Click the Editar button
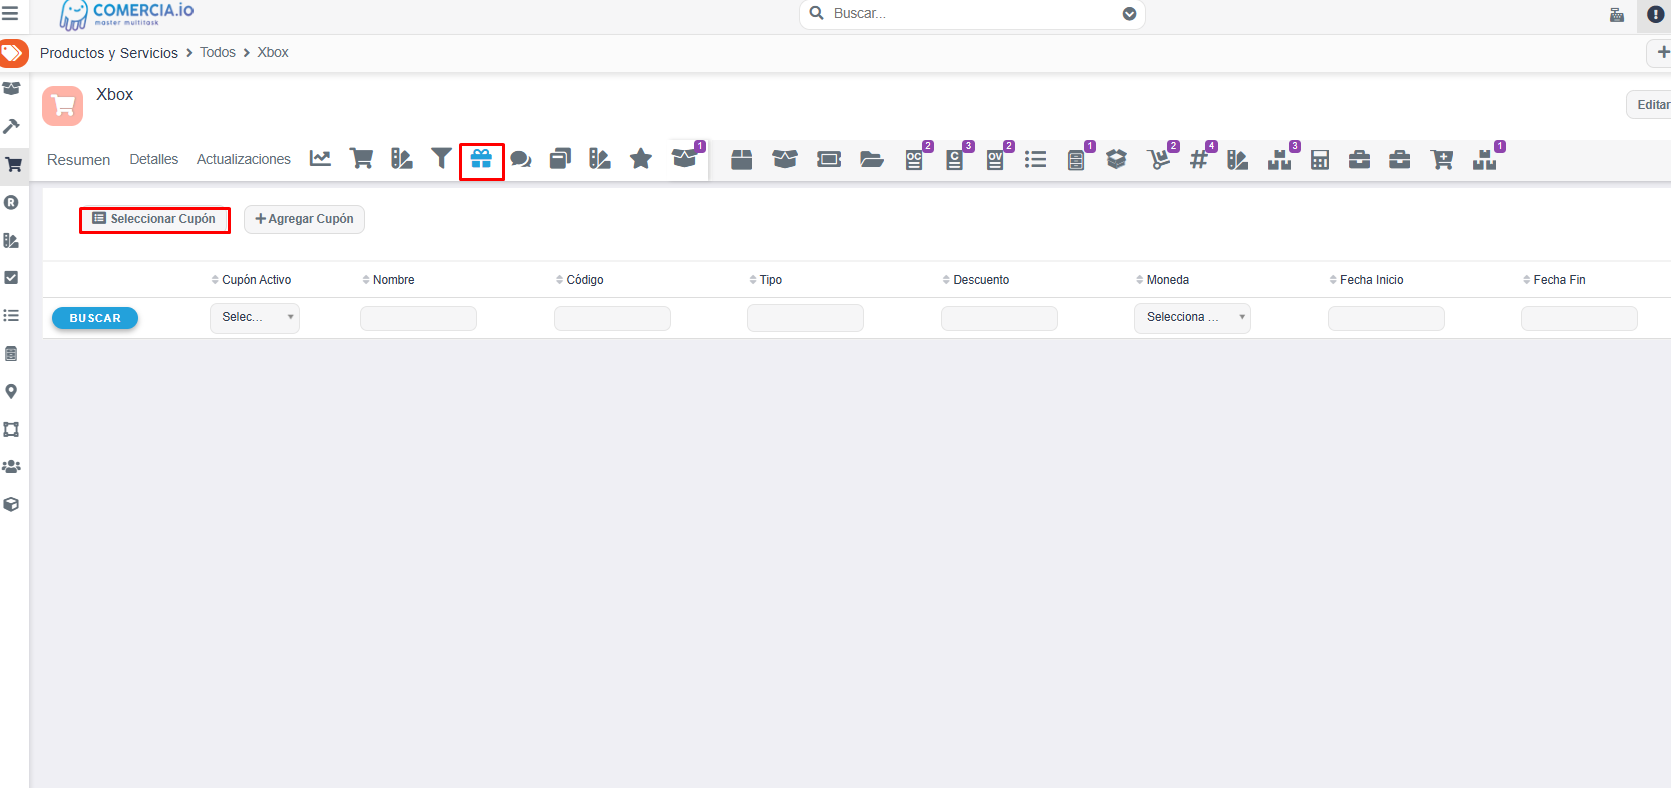The width and height of the screenshot is (1671, 788). [1650, 104]
